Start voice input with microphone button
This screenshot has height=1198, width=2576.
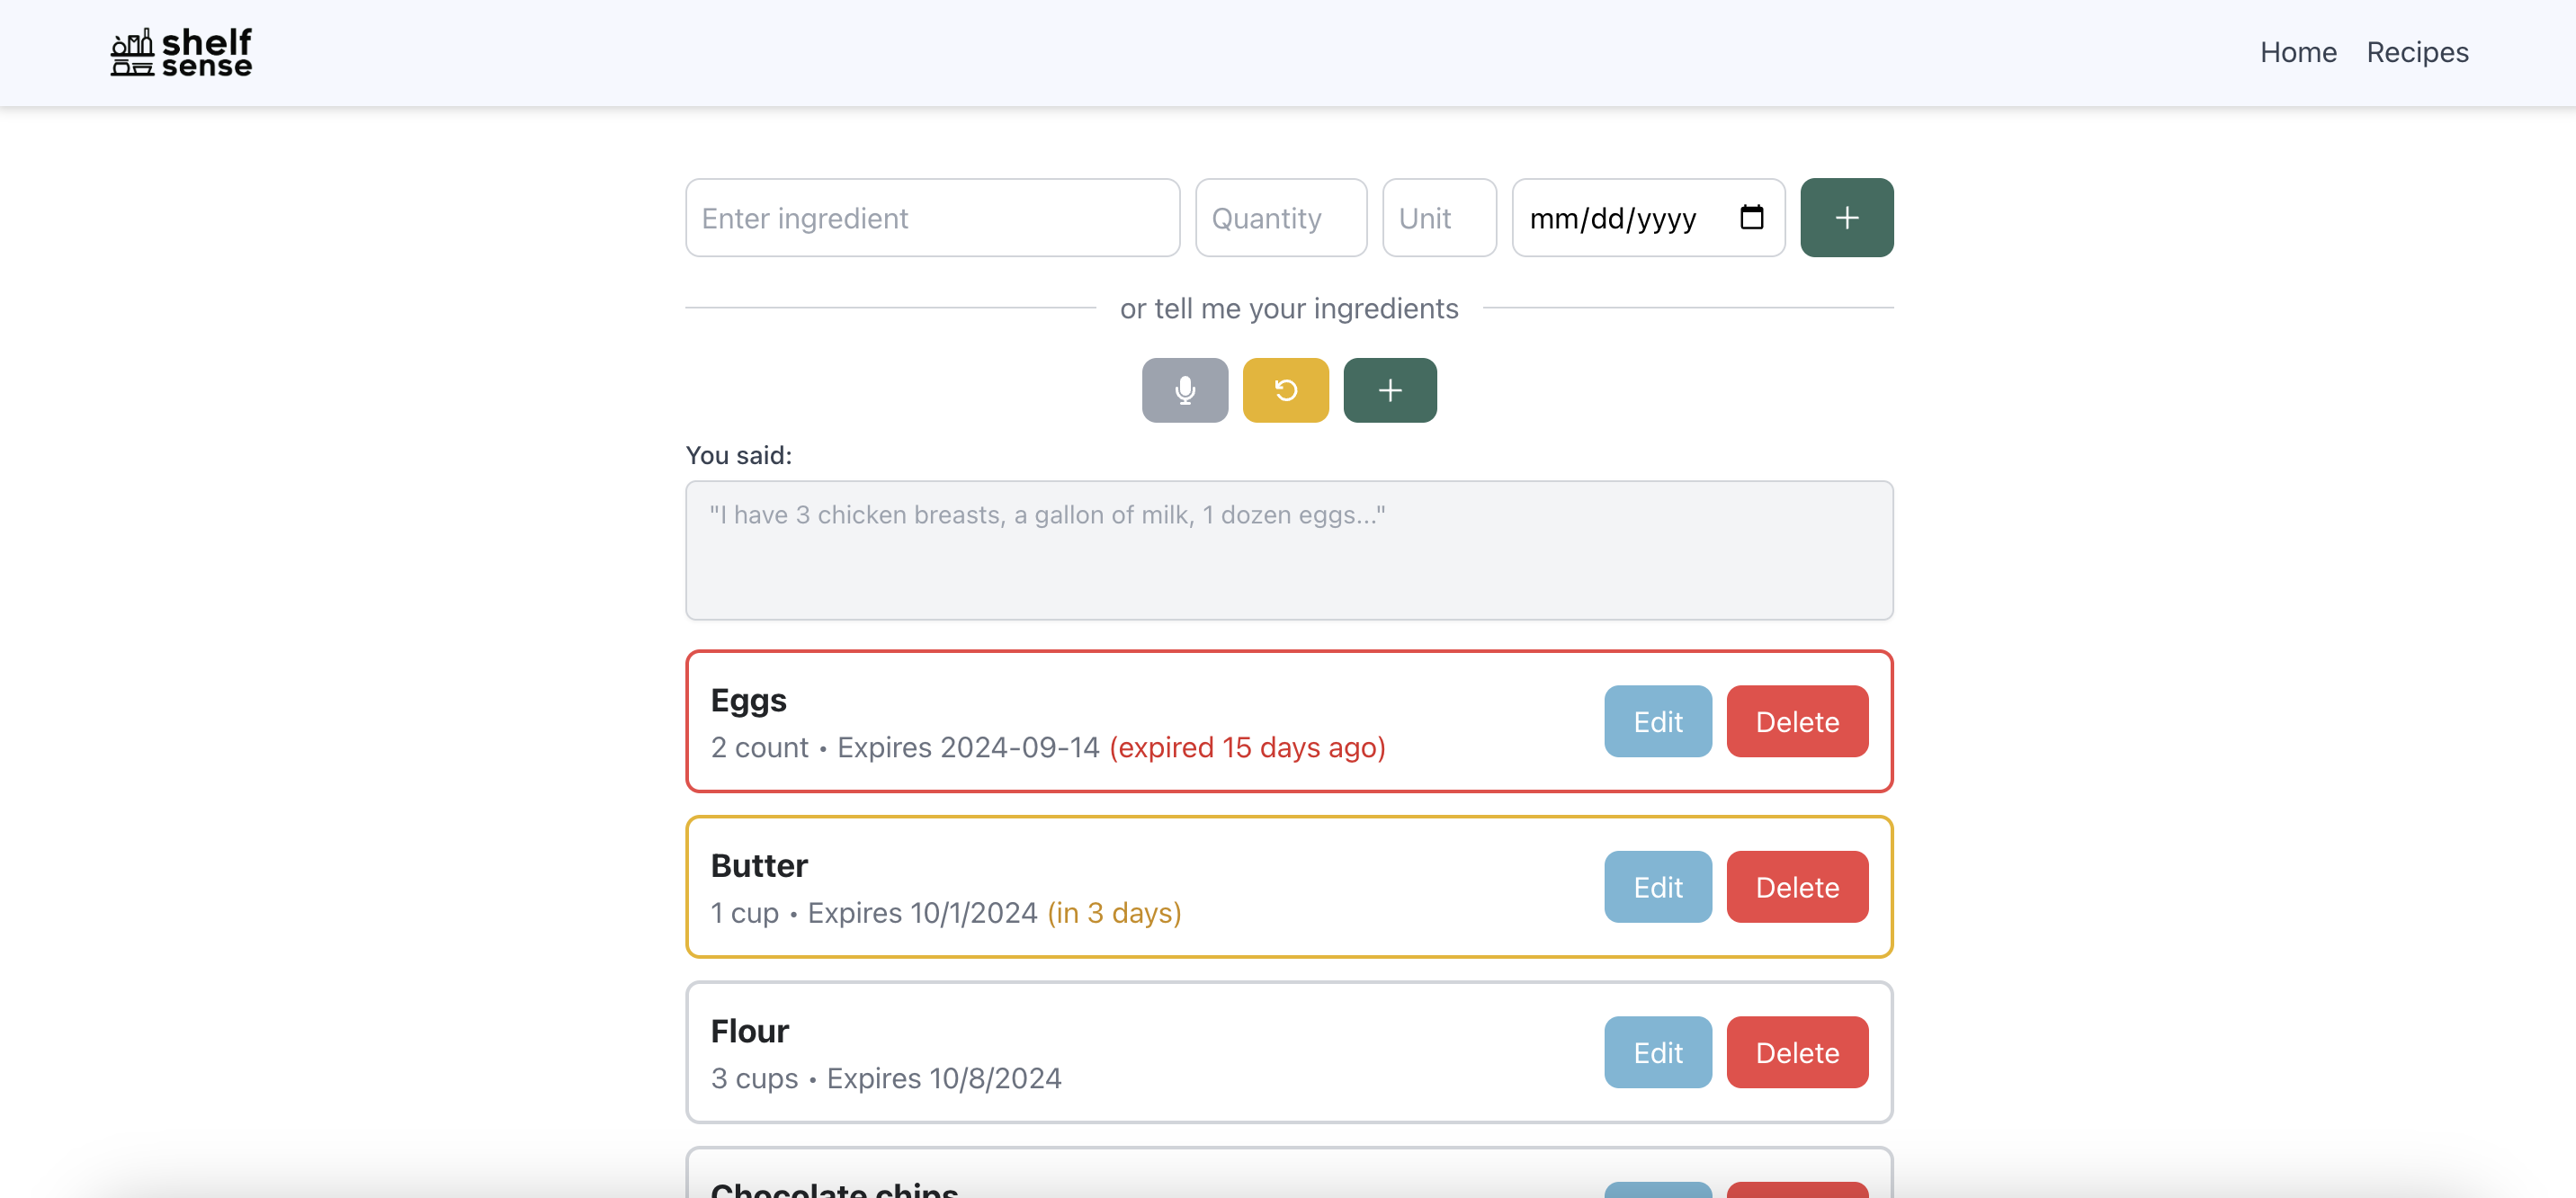(1184, 390)
